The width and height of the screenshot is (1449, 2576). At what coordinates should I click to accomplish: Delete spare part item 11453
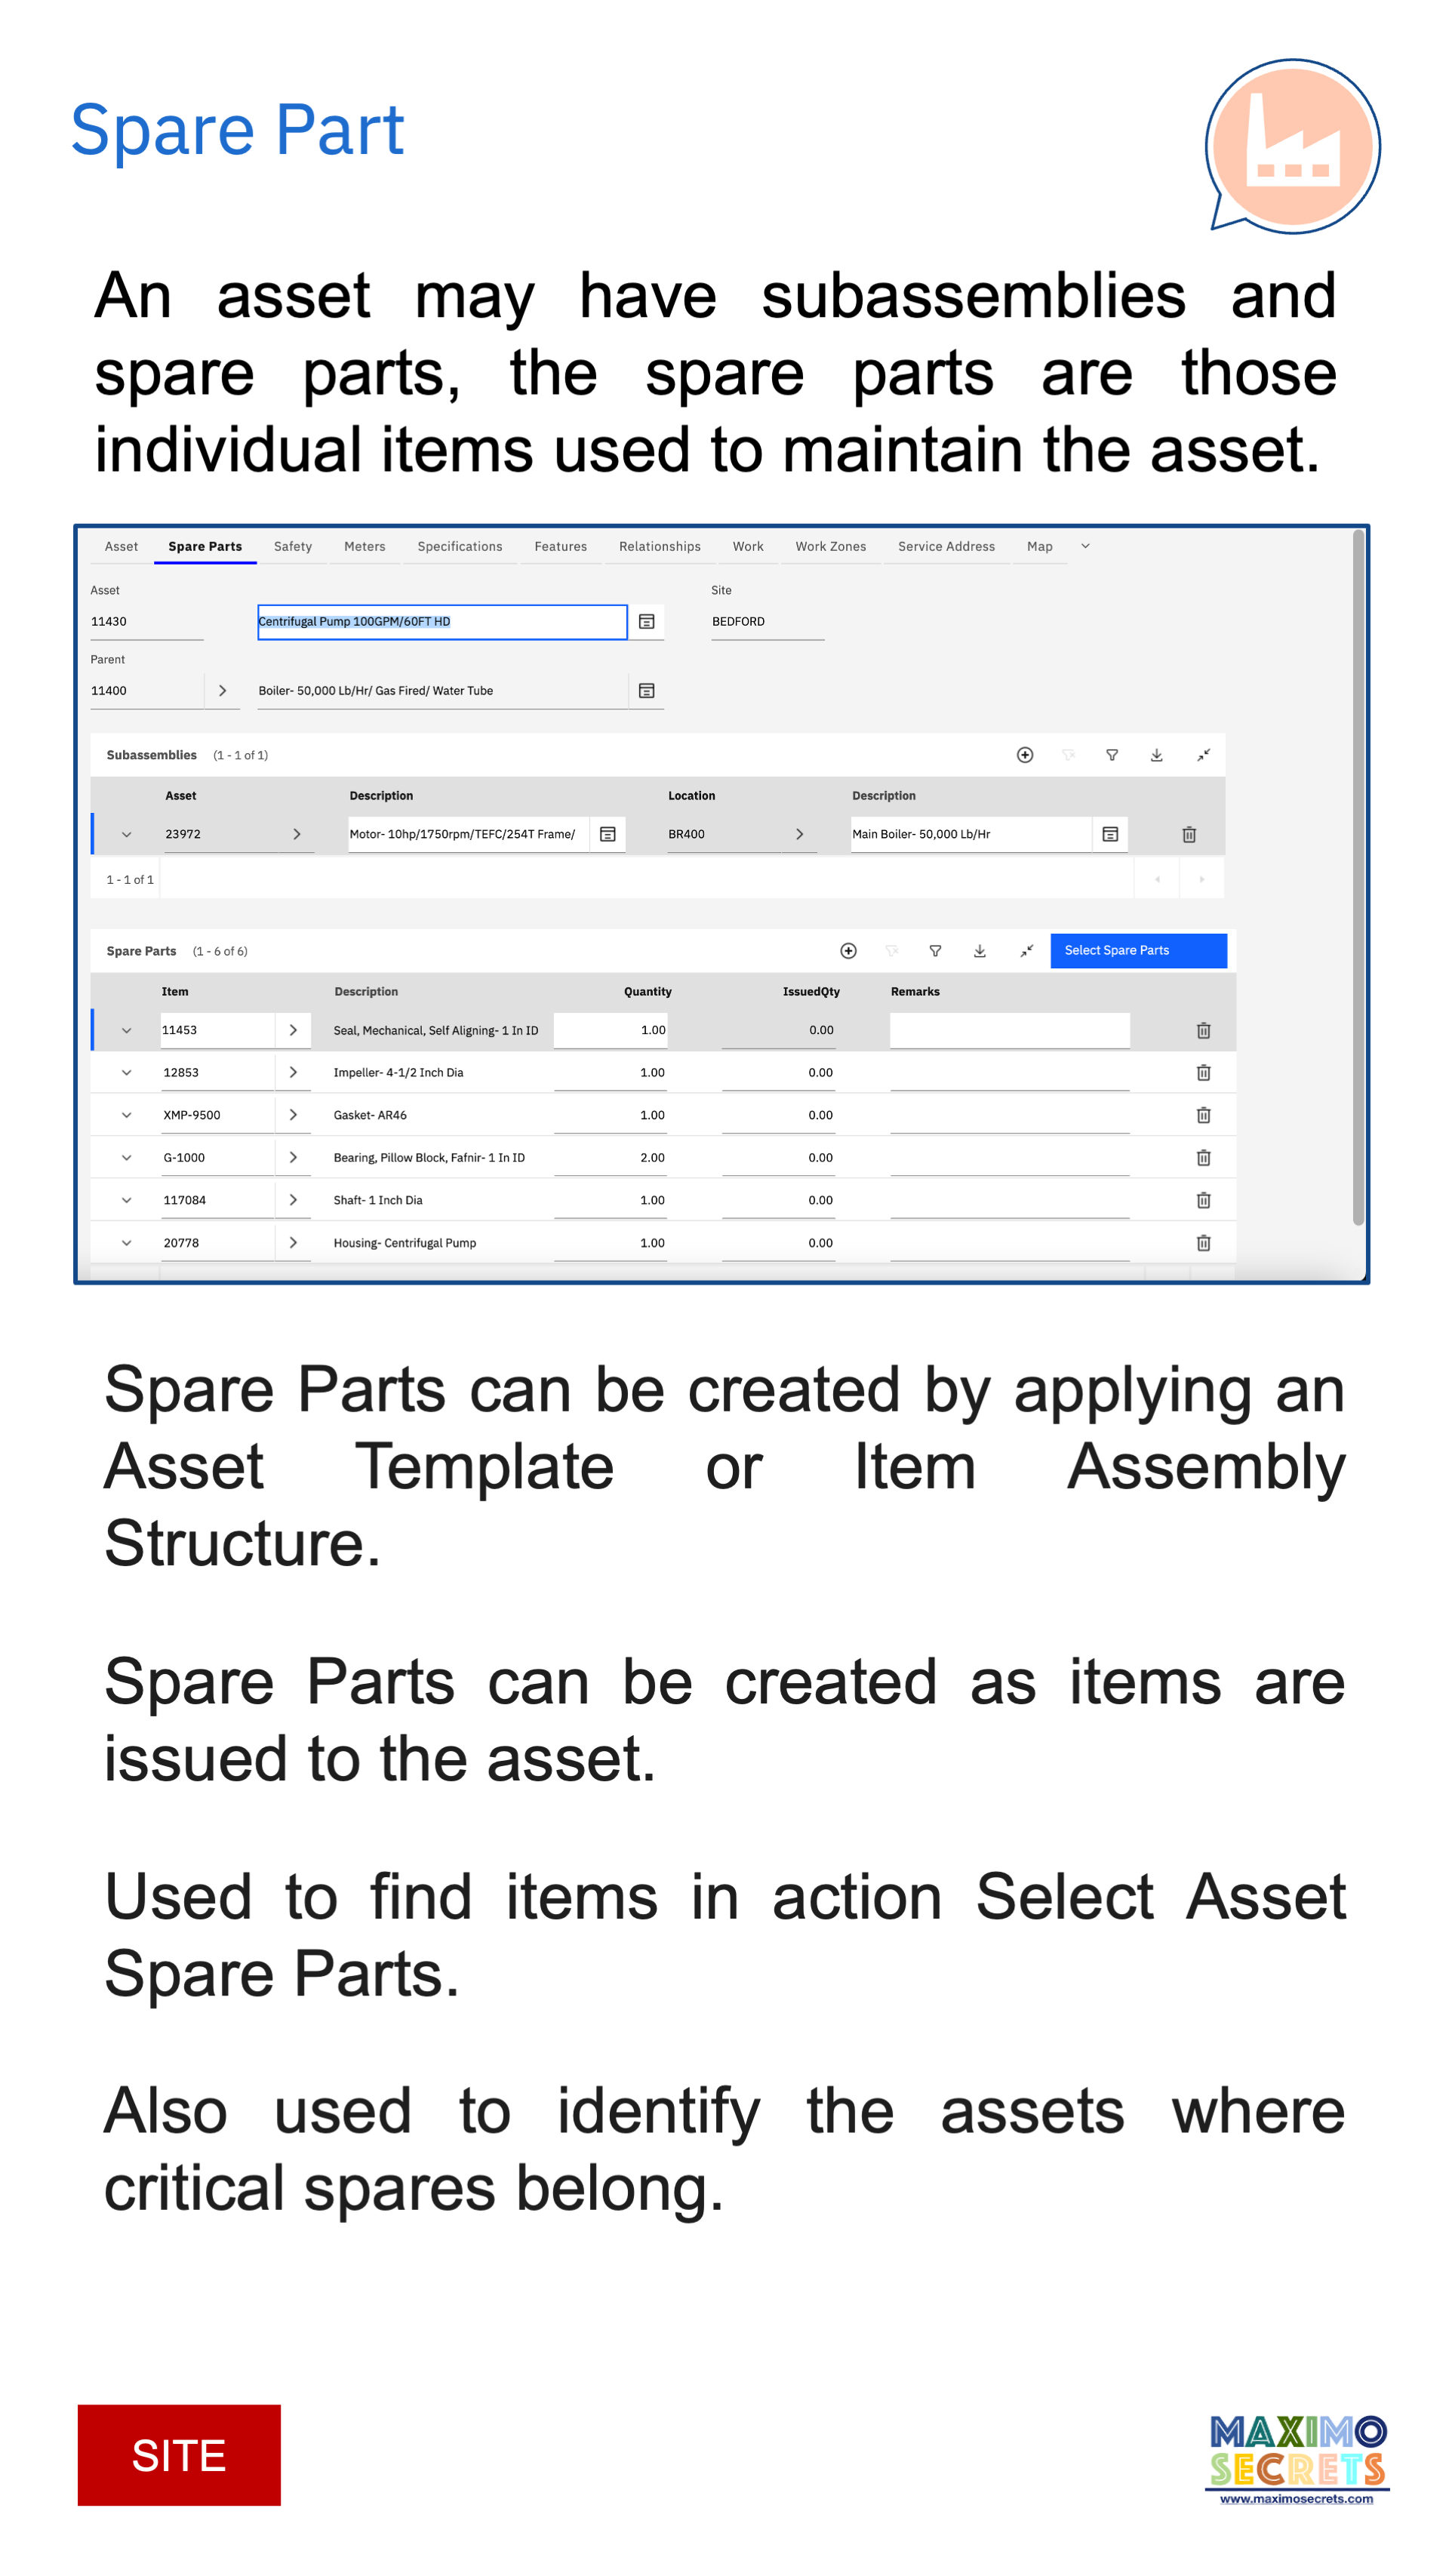[x=1203, y=1030]
